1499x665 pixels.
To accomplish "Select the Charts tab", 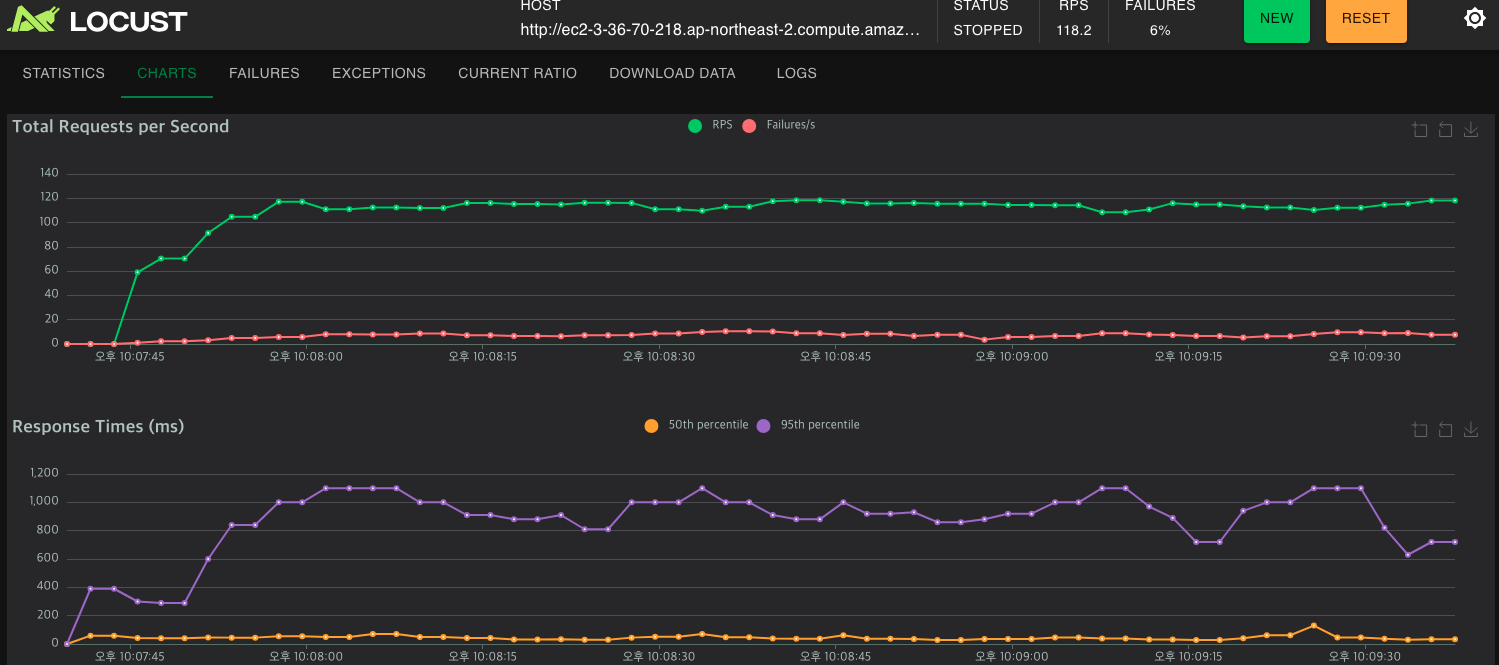I will [167, 73].
